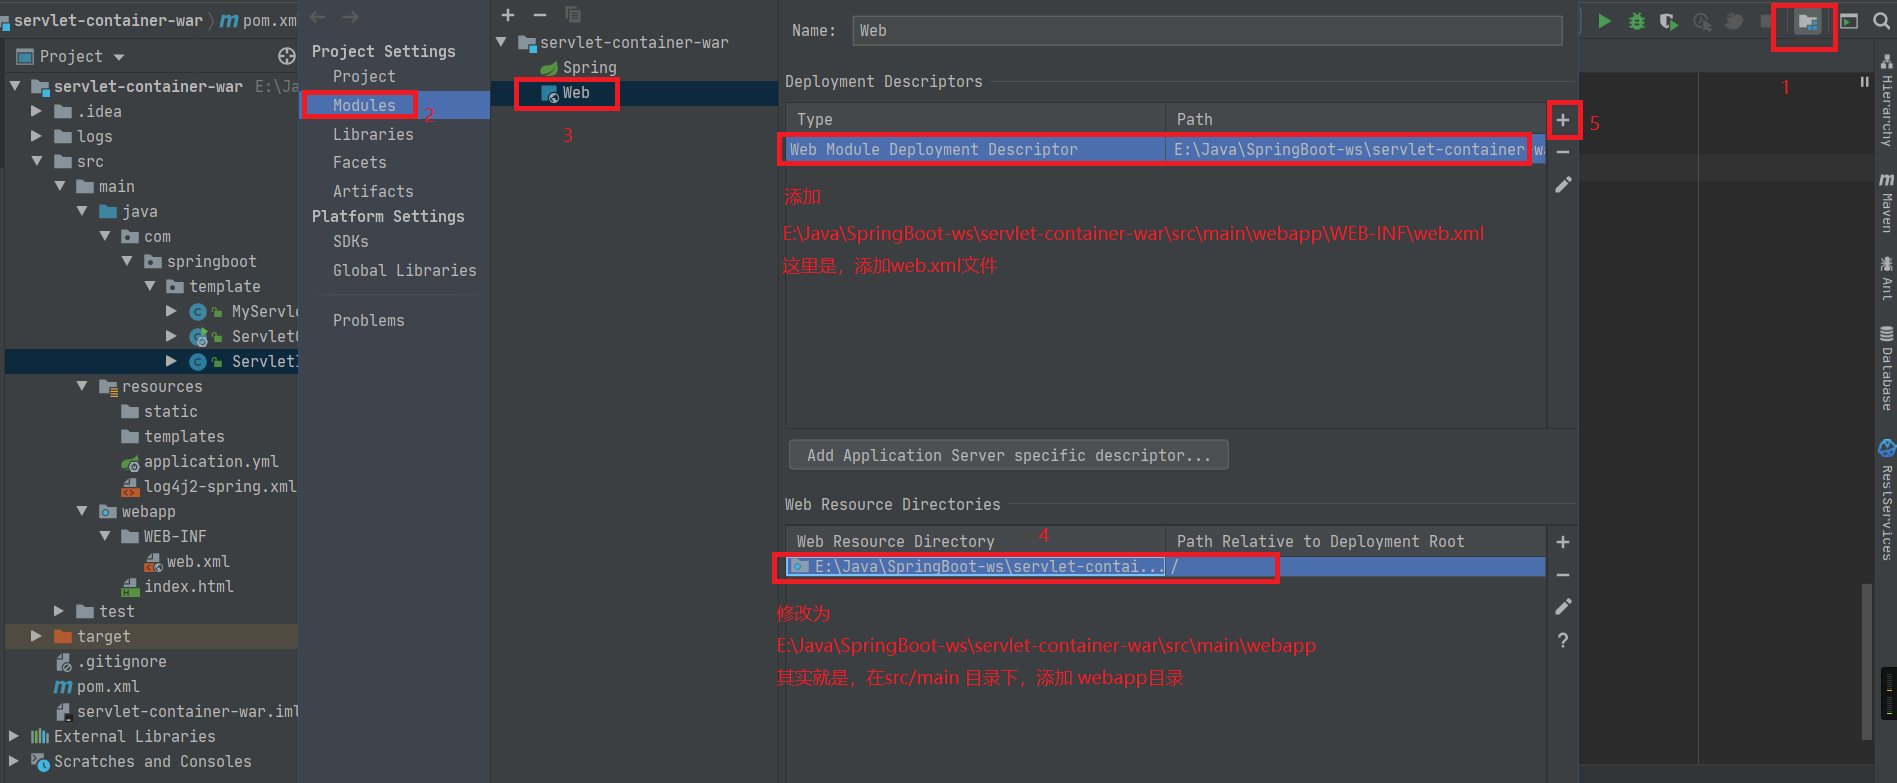Click the Profiler run icon
This screenshot has width=1897, height=783.
pos(1701,21)
